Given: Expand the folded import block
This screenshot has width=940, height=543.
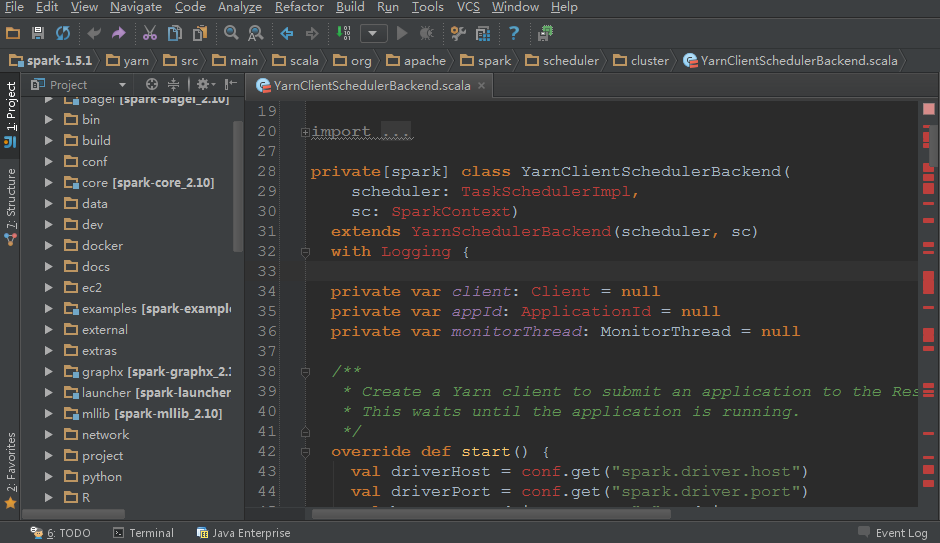Looking at the screenshot, I should click(x=305, y=132).
